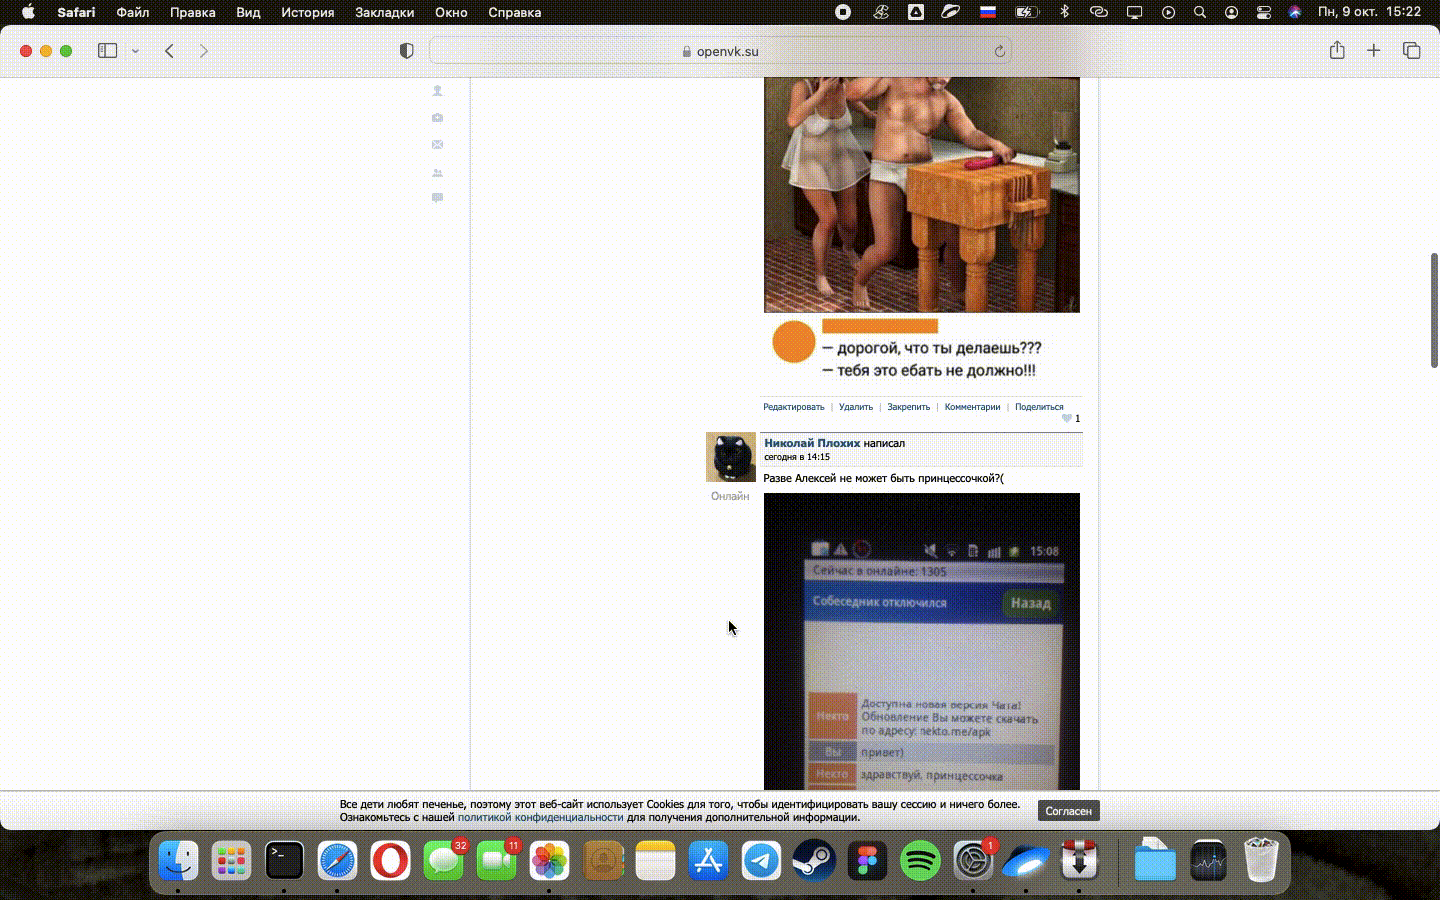Click the Удалить link under the post
The width and height of the screenshot is (1440, 900).
click(856, 407)
